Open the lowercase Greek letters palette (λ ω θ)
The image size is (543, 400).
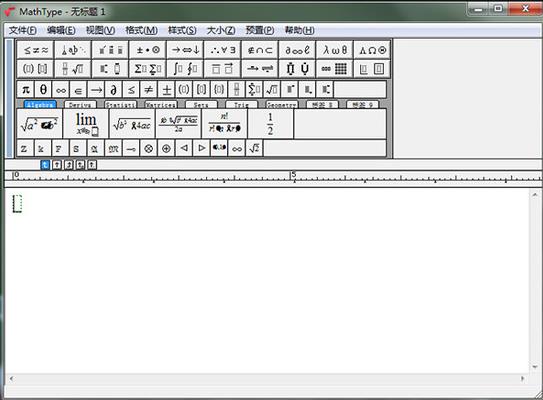pyautogui.click(x=335, y=50)
